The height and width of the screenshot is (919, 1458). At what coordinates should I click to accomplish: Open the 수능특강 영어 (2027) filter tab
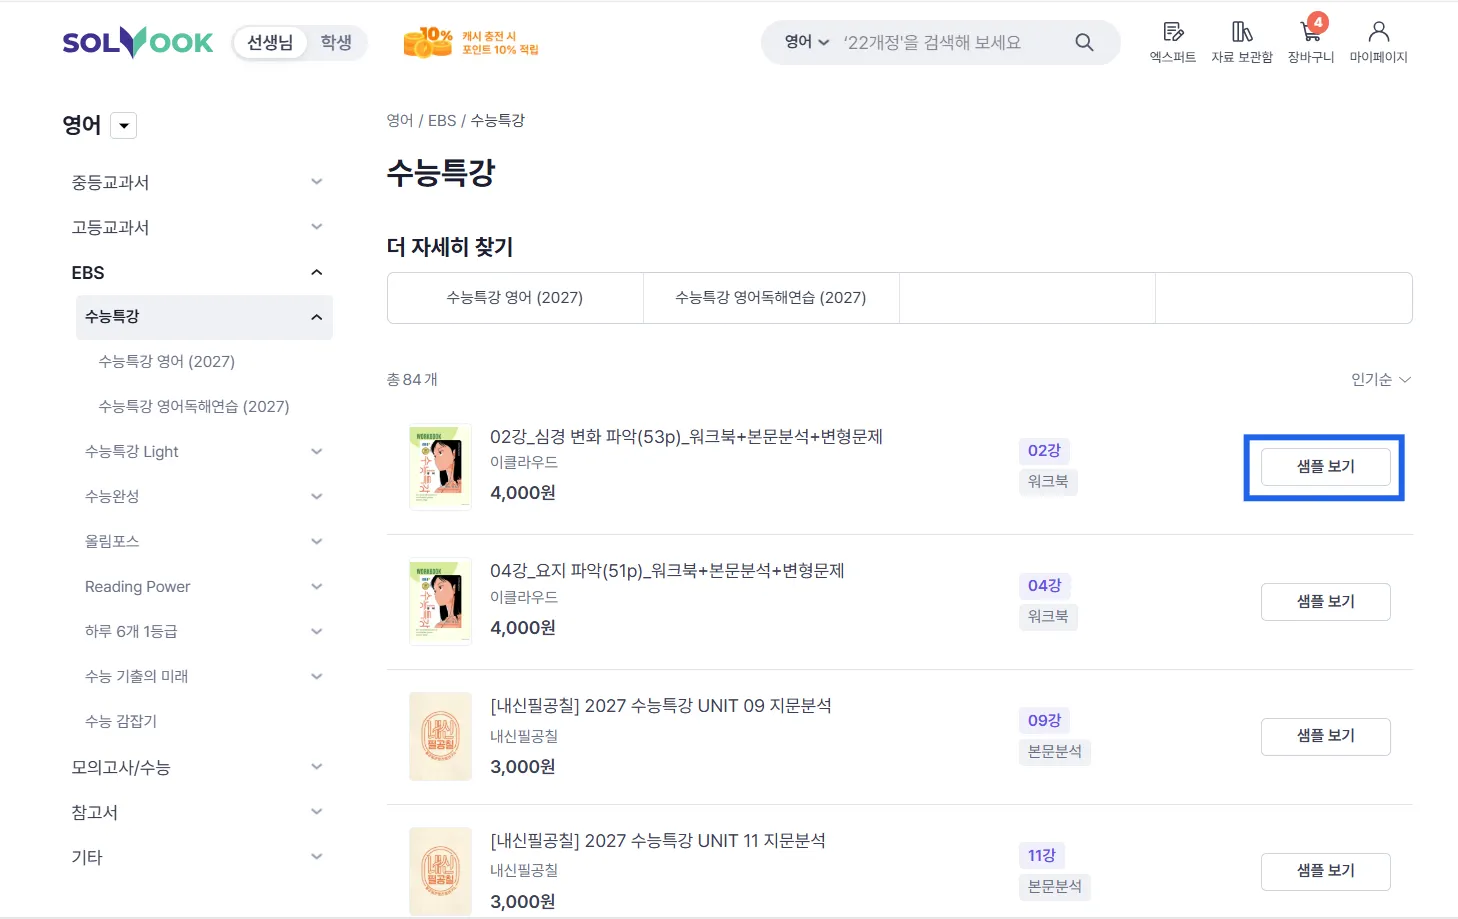click(515, 298)
